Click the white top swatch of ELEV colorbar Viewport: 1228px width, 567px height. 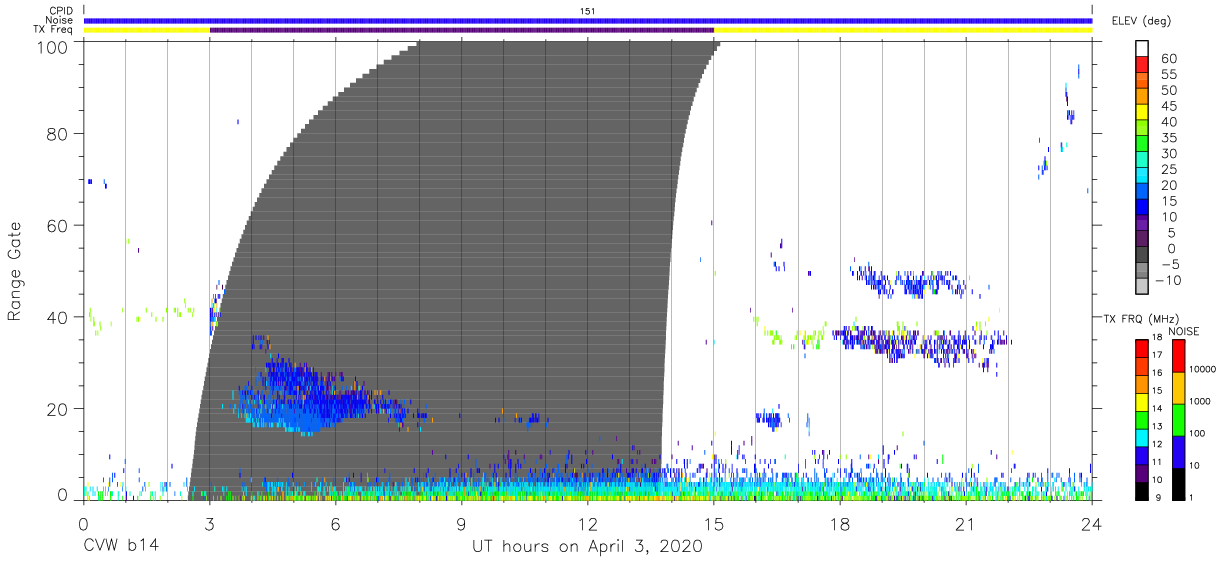1142,49
